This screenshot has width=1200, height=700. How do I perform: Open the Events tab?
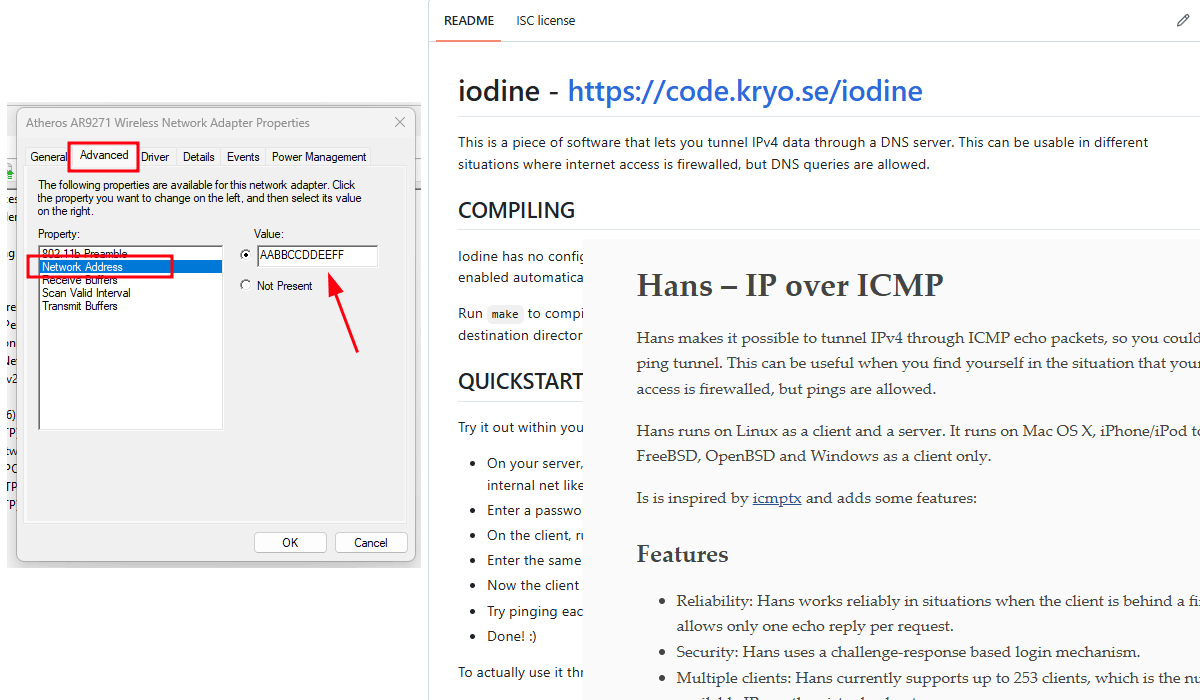tap(243, 157)
